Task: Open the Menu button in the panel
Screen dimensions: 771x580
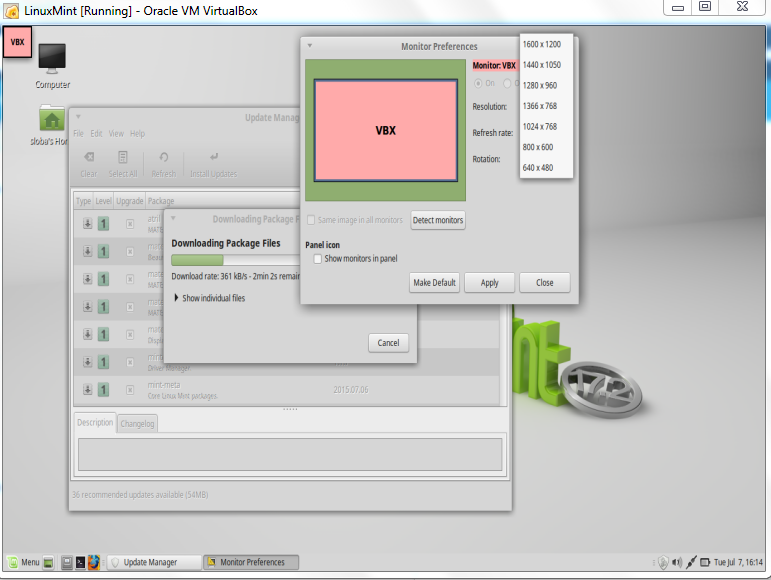Action: pos(24,562)
